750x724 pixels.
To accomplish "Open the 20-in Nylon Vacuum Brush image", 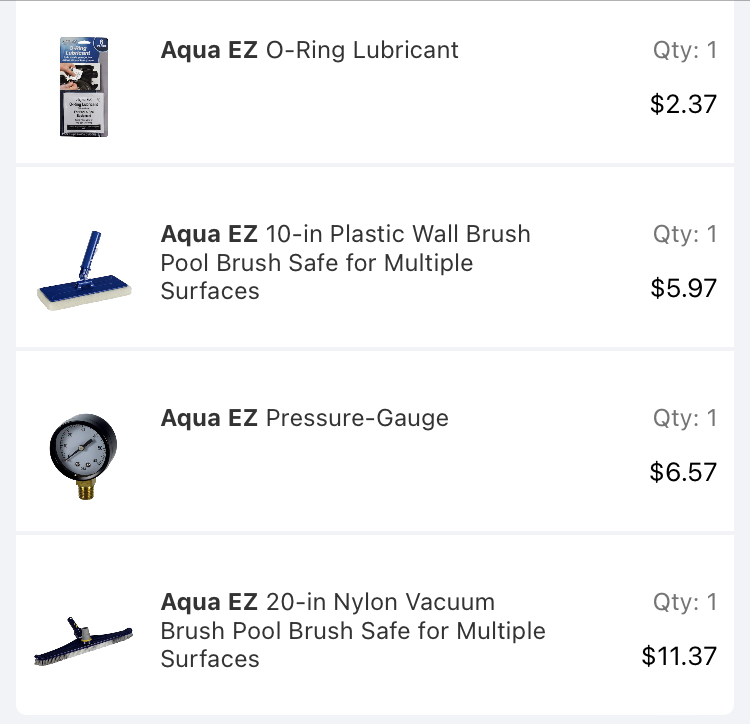I will point(84,641).
